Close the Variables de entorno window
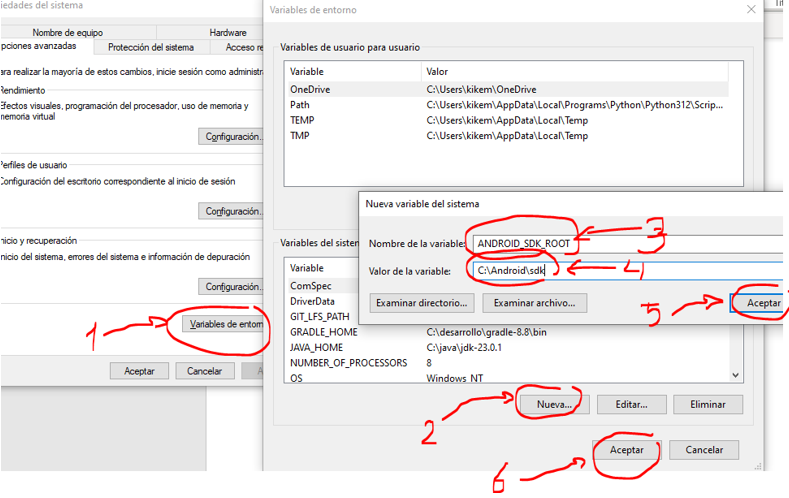Viewport: 789px width, 498px height. (x=751, y=10)
